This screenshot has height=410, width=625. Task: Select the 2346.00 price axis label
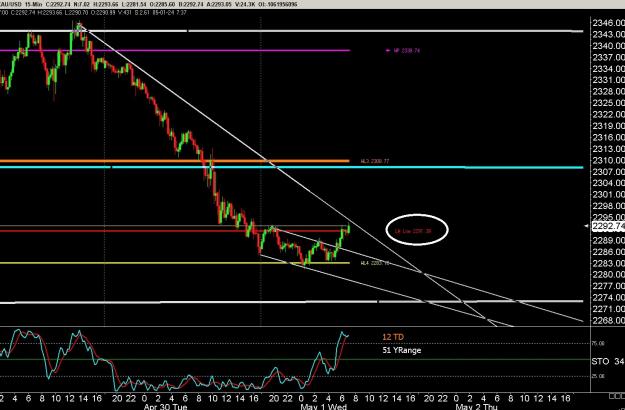pyautogui.click(x=609, y=23)
